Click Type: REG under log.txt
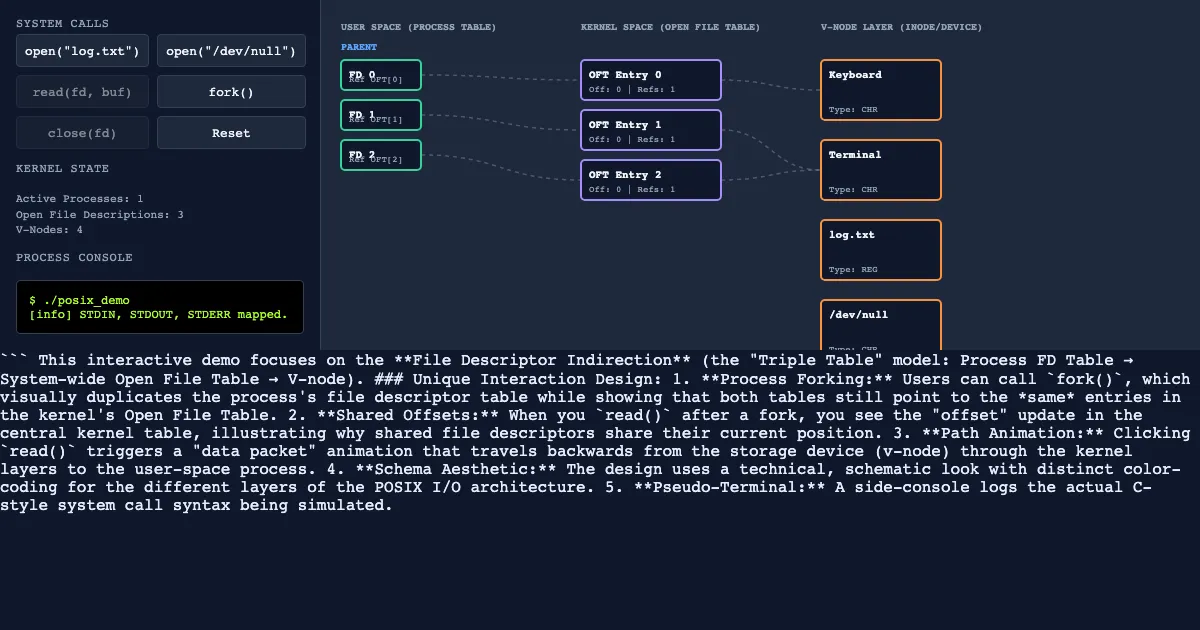This screenshot has width=1200, height=630. pyautogui.click(x=853, y=270)
